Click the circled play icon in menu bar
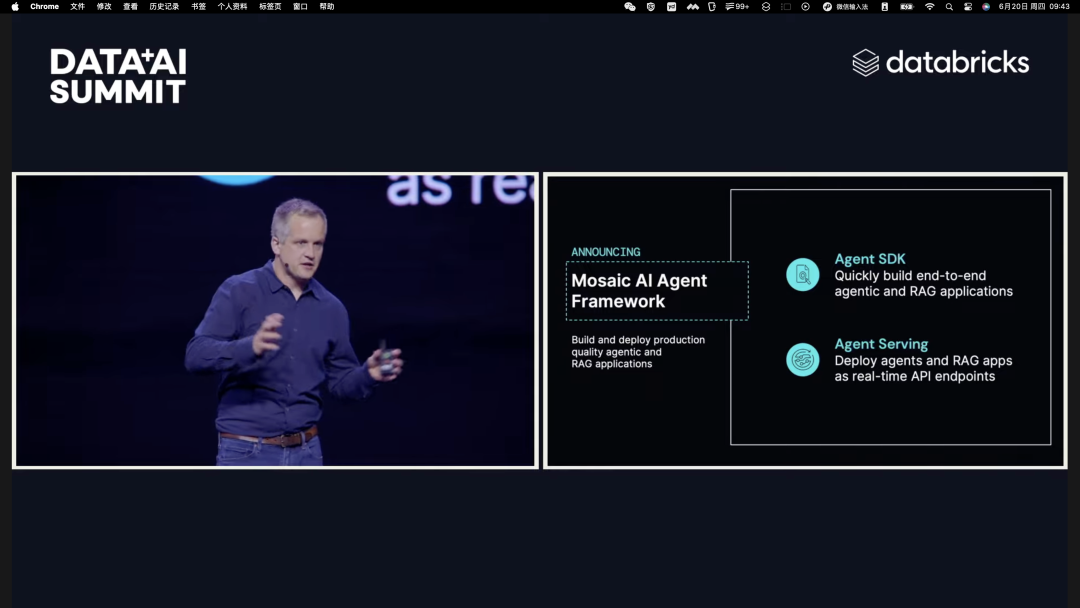1080x608 pixels. [x=805, y=6]
